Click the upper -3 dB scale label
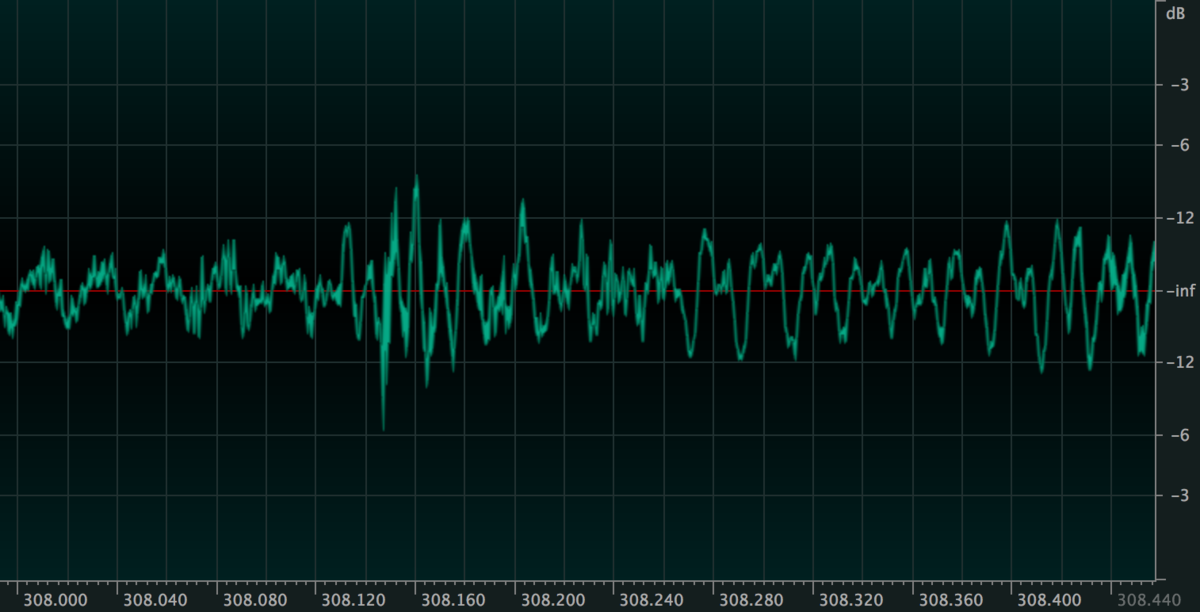The image size is (1200, 612). point(1179,85)
